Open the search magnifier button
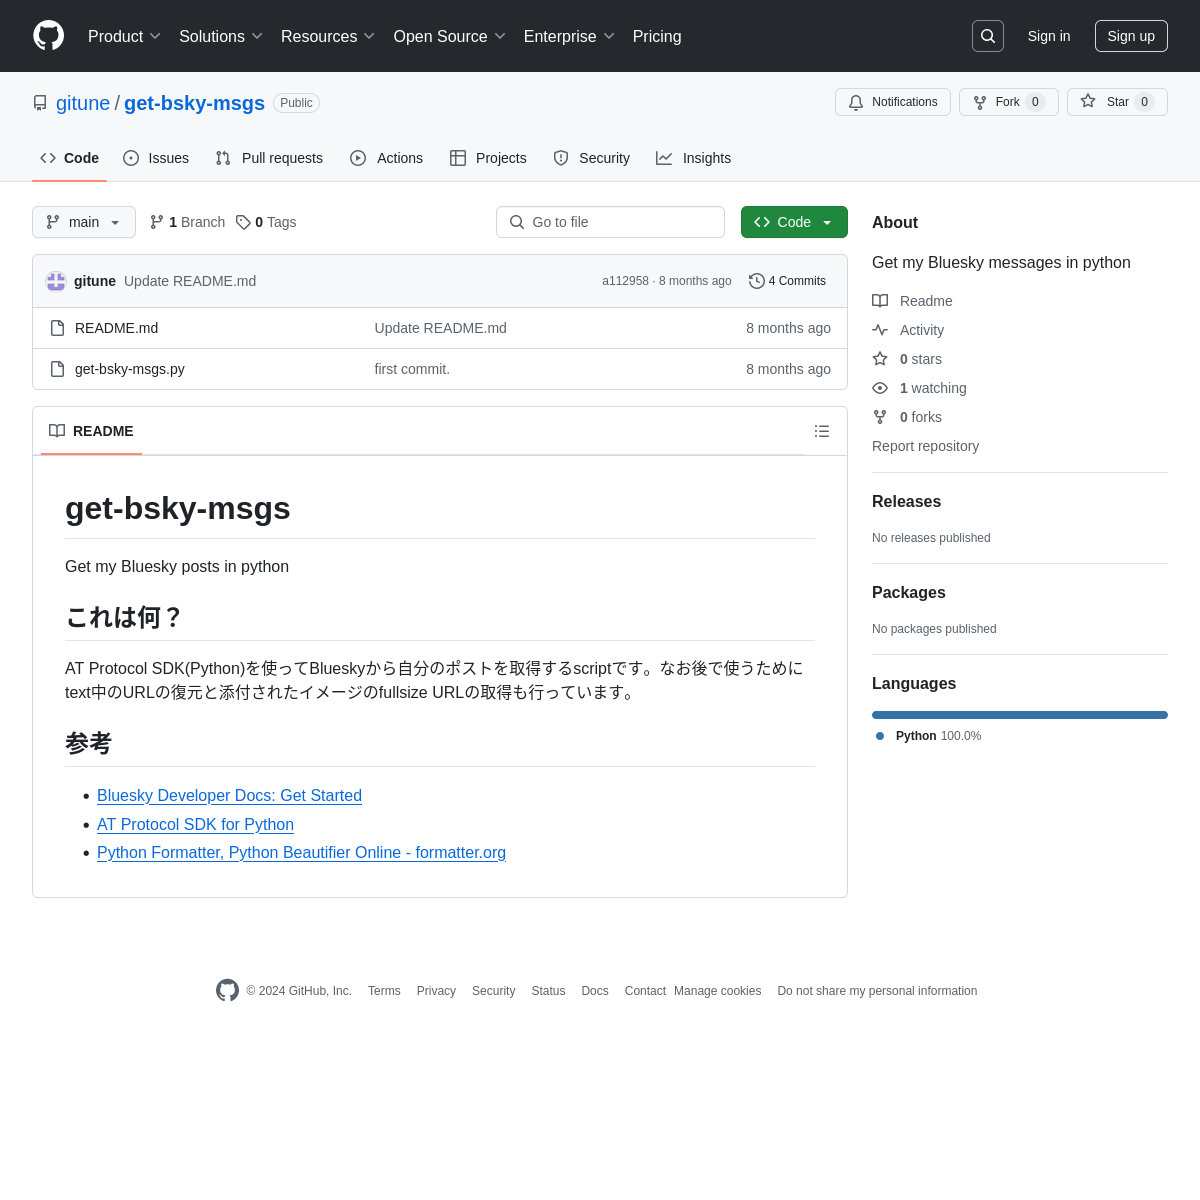1200x1200 pixels. point(988,36)
